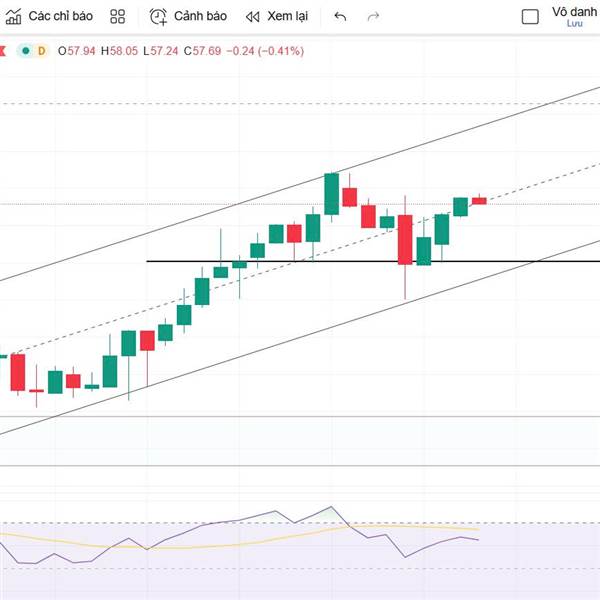
Task: Click the redo arrow
Action: [x=373, y=16]
